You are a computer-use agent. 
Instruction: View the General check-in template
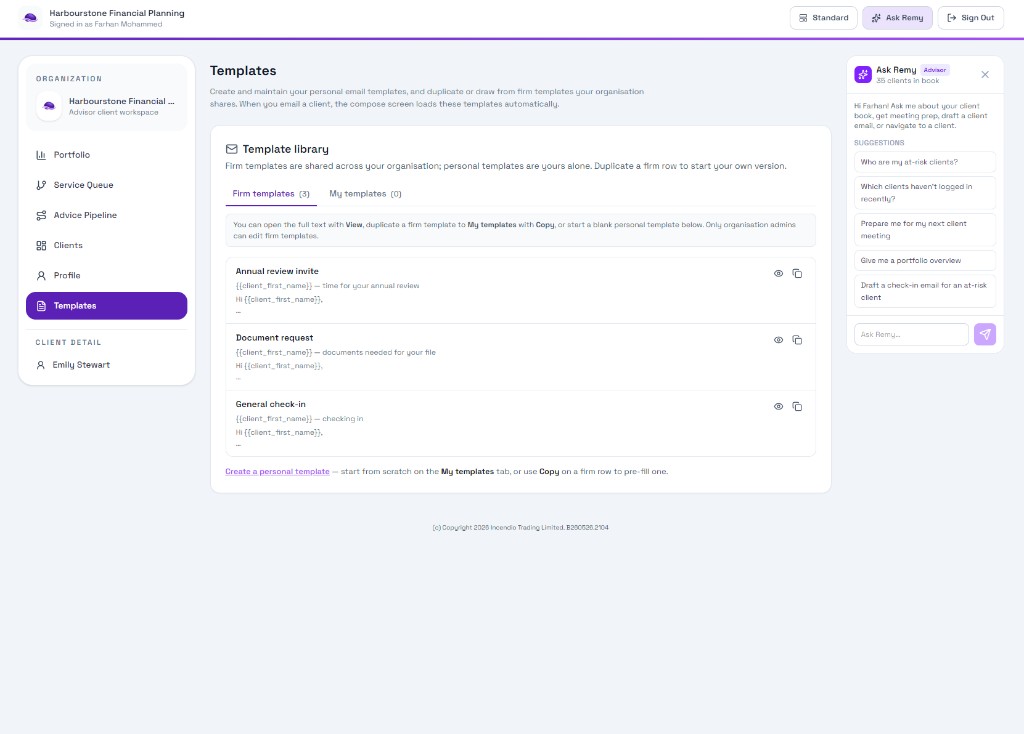pyautogui.click(x=778, y=406)
